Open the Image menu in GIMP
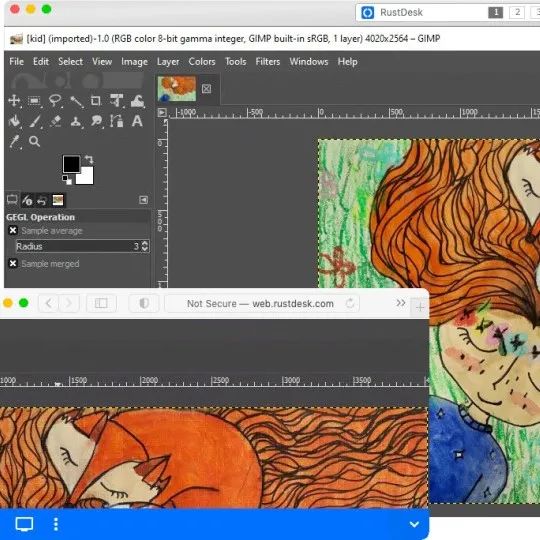Viewport: 540px width, 540px height. click(134, 62)
